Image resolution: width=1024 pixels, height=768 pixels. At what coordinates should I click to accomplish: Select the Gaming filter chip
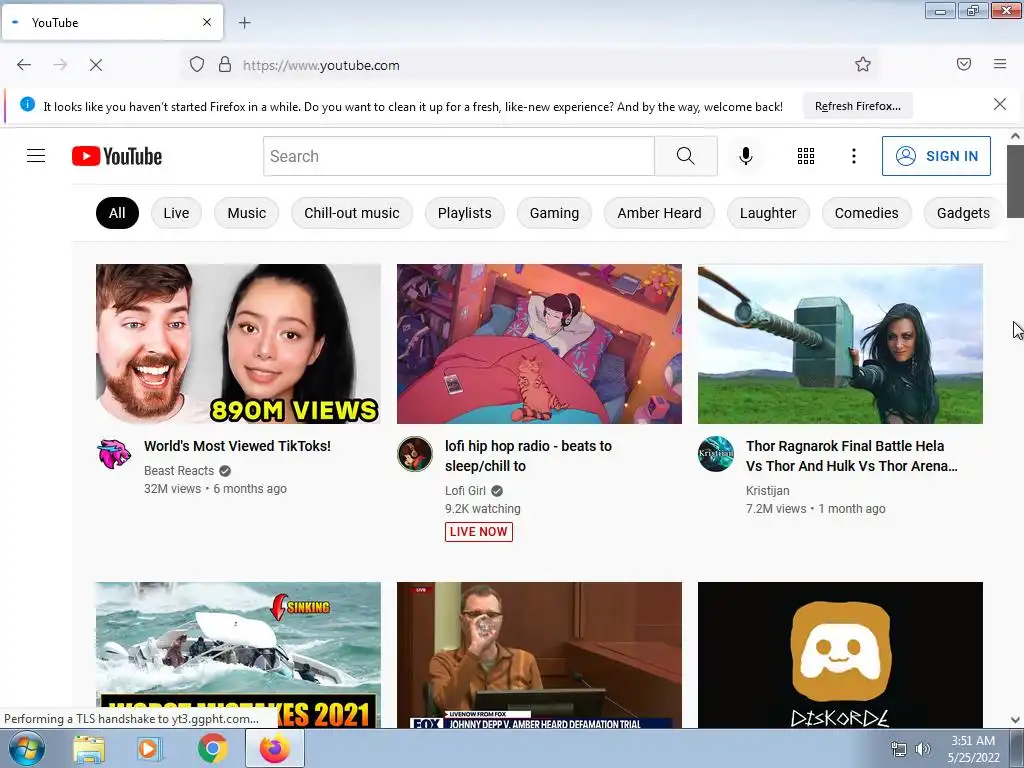tap(554, 213)
